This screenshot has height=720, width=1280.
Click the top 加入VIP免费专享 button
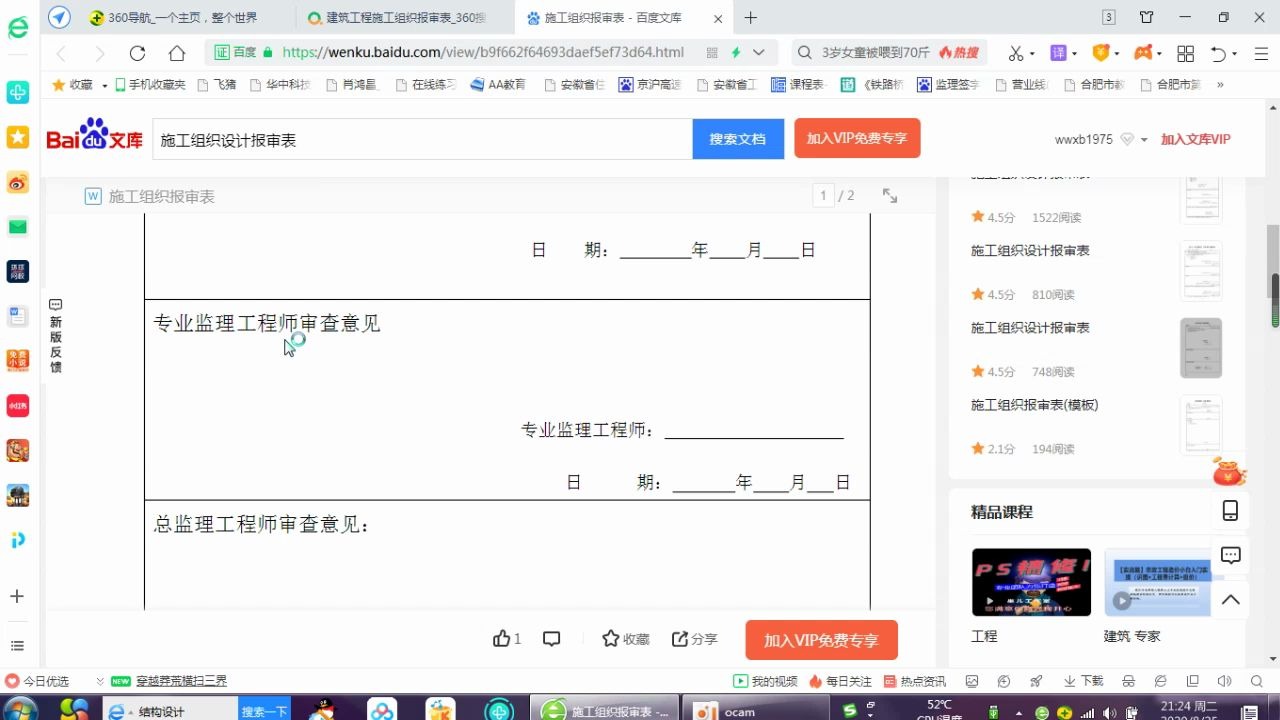pyautogui.click(x=857, y=138)
